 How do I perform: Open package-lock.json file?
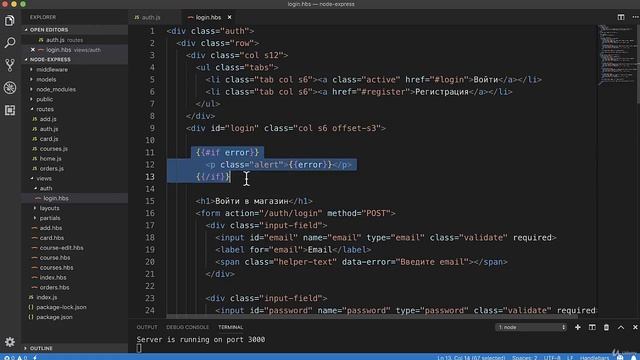click(61, 307)
